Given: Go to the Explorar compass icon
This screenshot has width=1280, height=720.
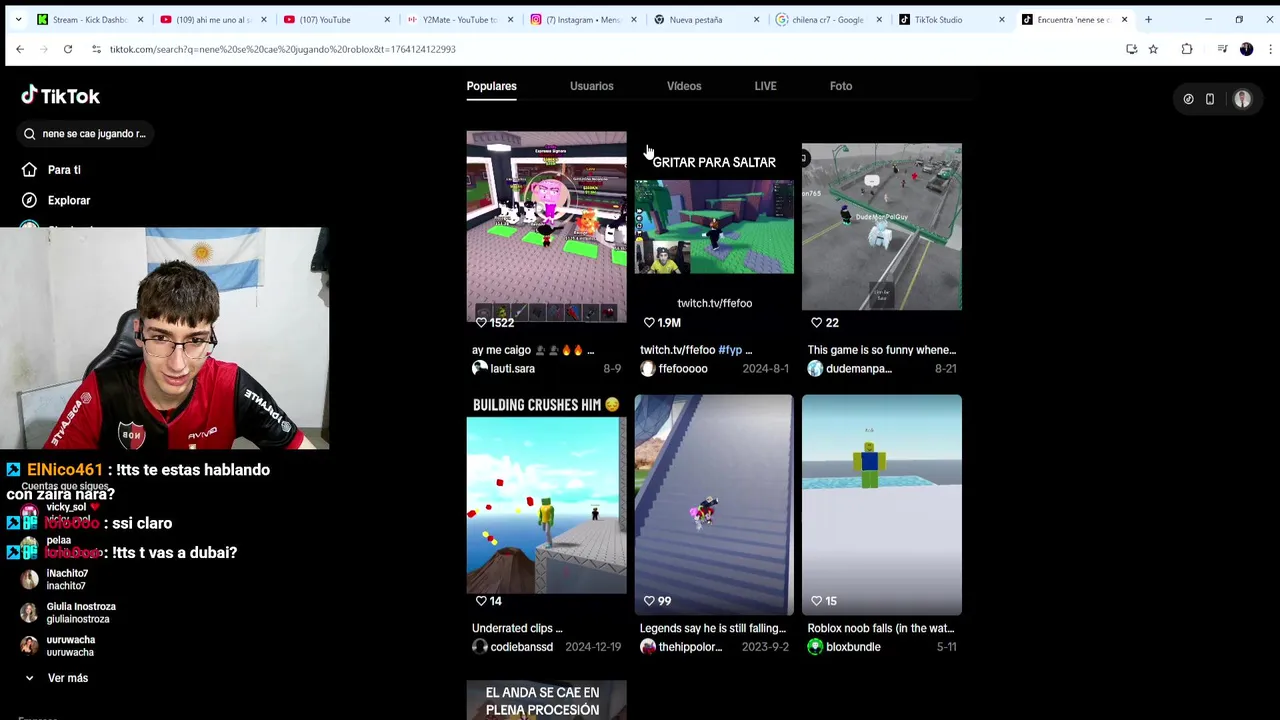Looking at the screenshot, I should (29, 200).
